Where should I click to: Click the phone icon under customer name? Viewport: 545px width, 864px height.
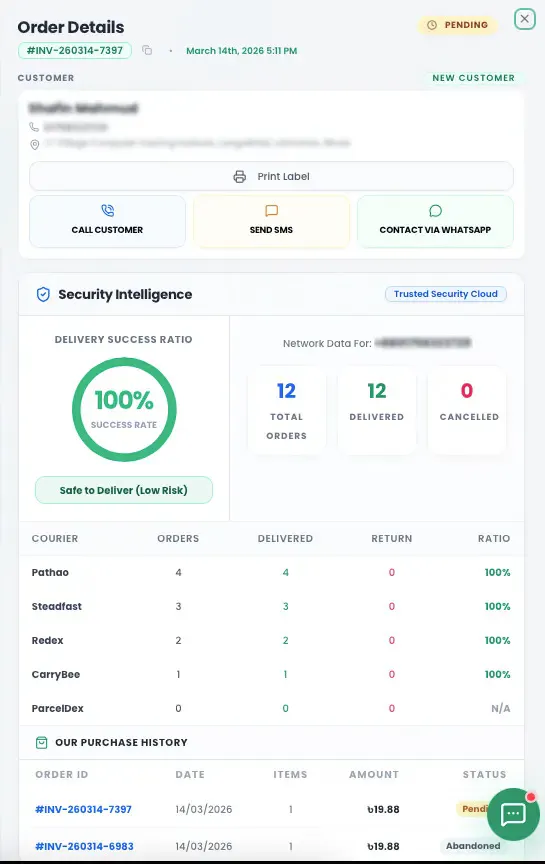[34, 127]
